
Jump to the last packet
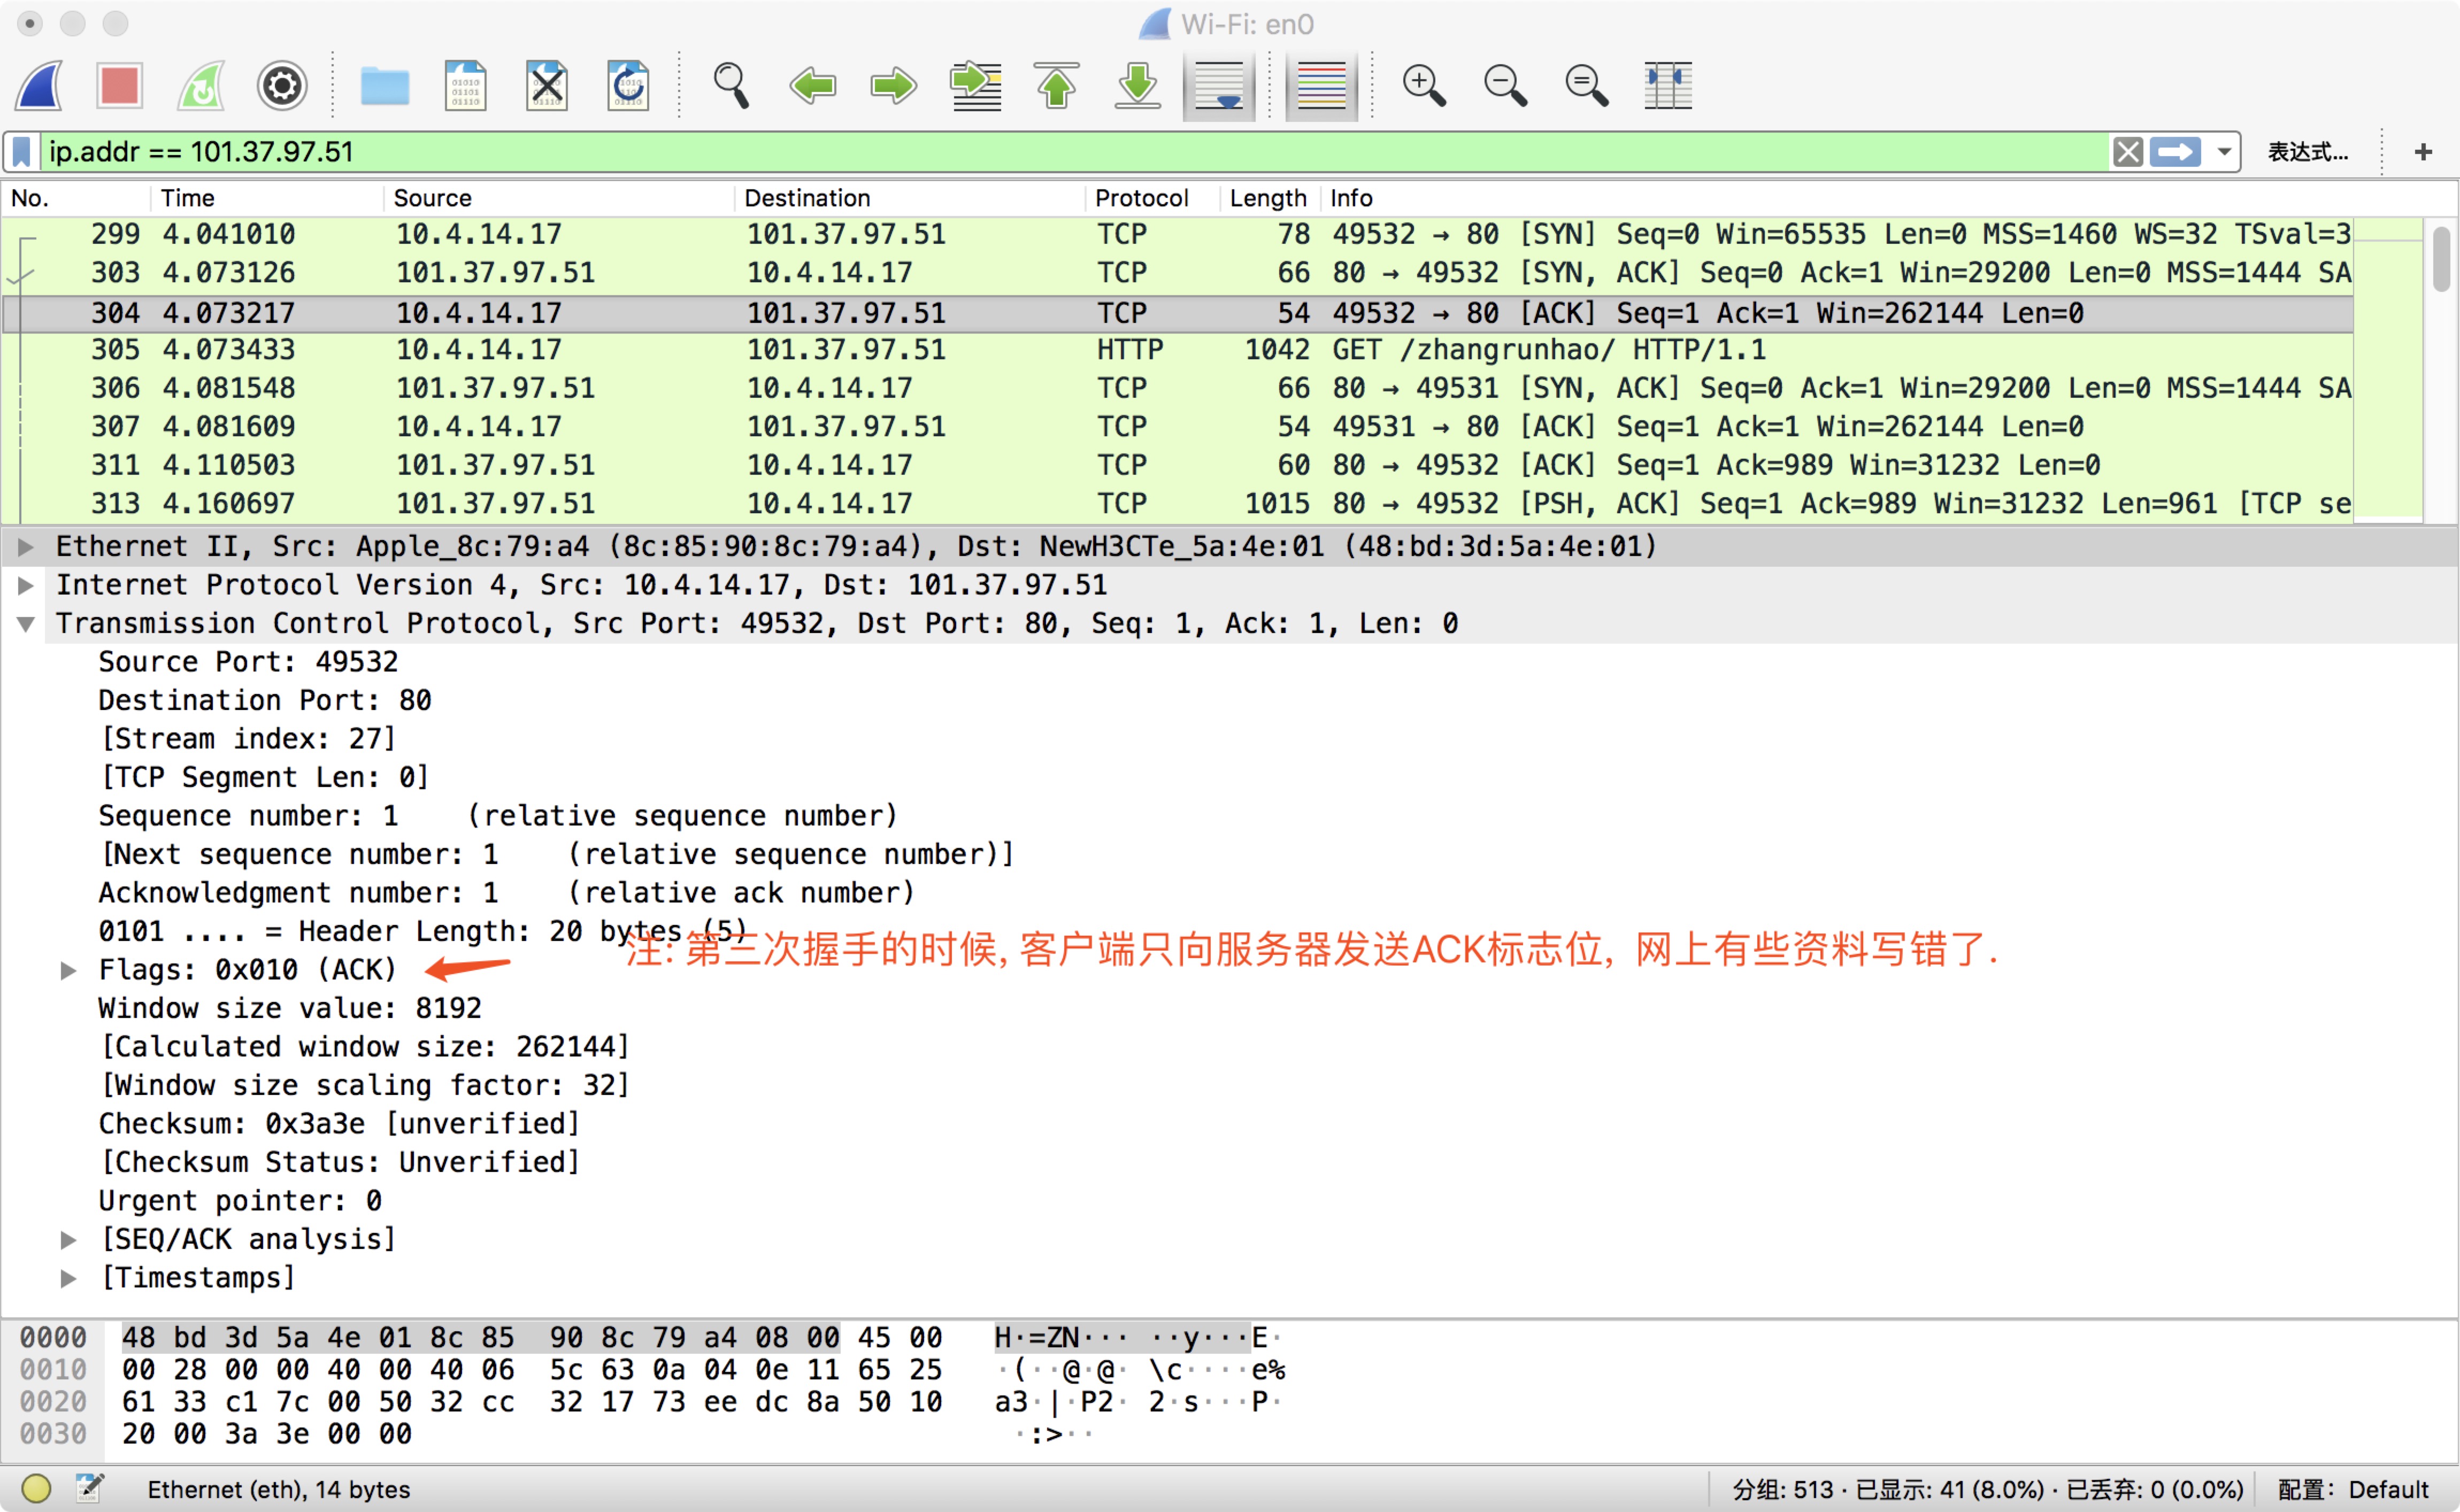[x=1137, y=86]
